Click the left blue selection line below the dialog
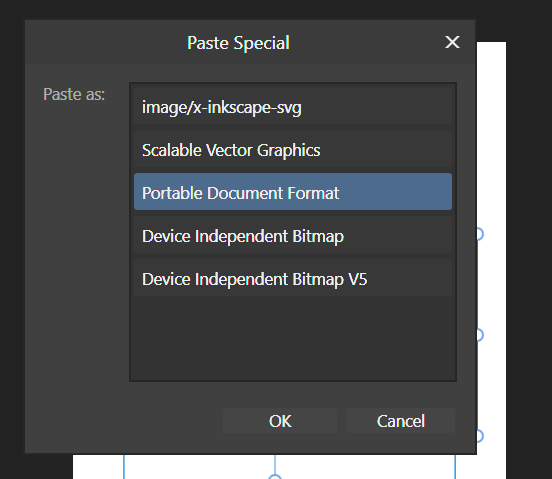 click(x=124, y=466)
